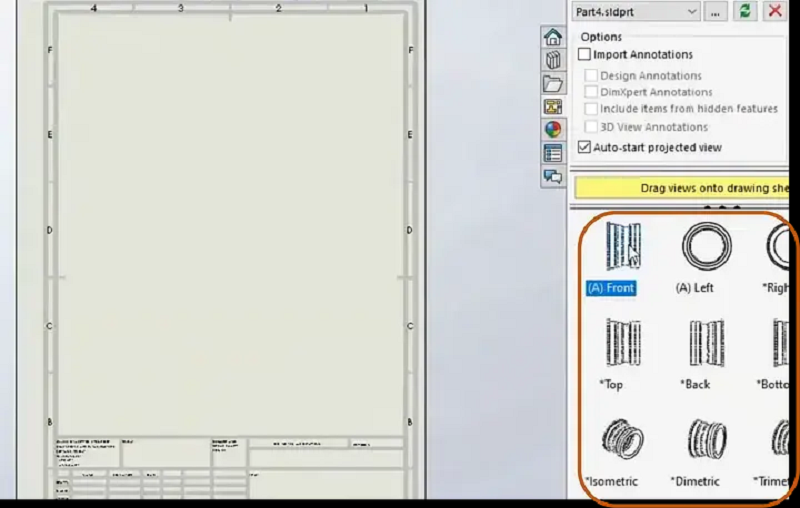The height and width of the screenshot is (508, 800).
Task: Toggle the Design Annotations checkbox
Action: click(592, 76)
